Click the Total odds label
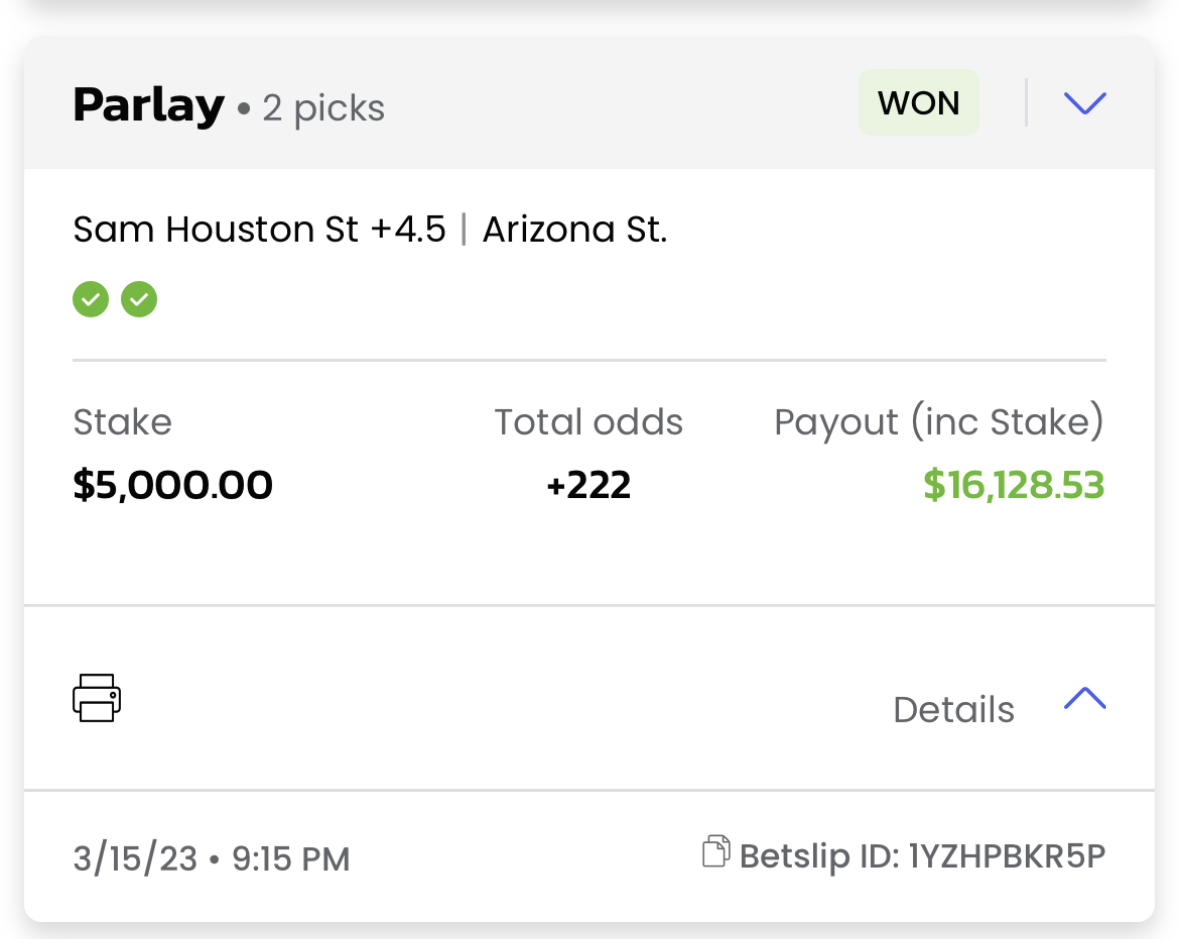 click(x=588, y=422)
